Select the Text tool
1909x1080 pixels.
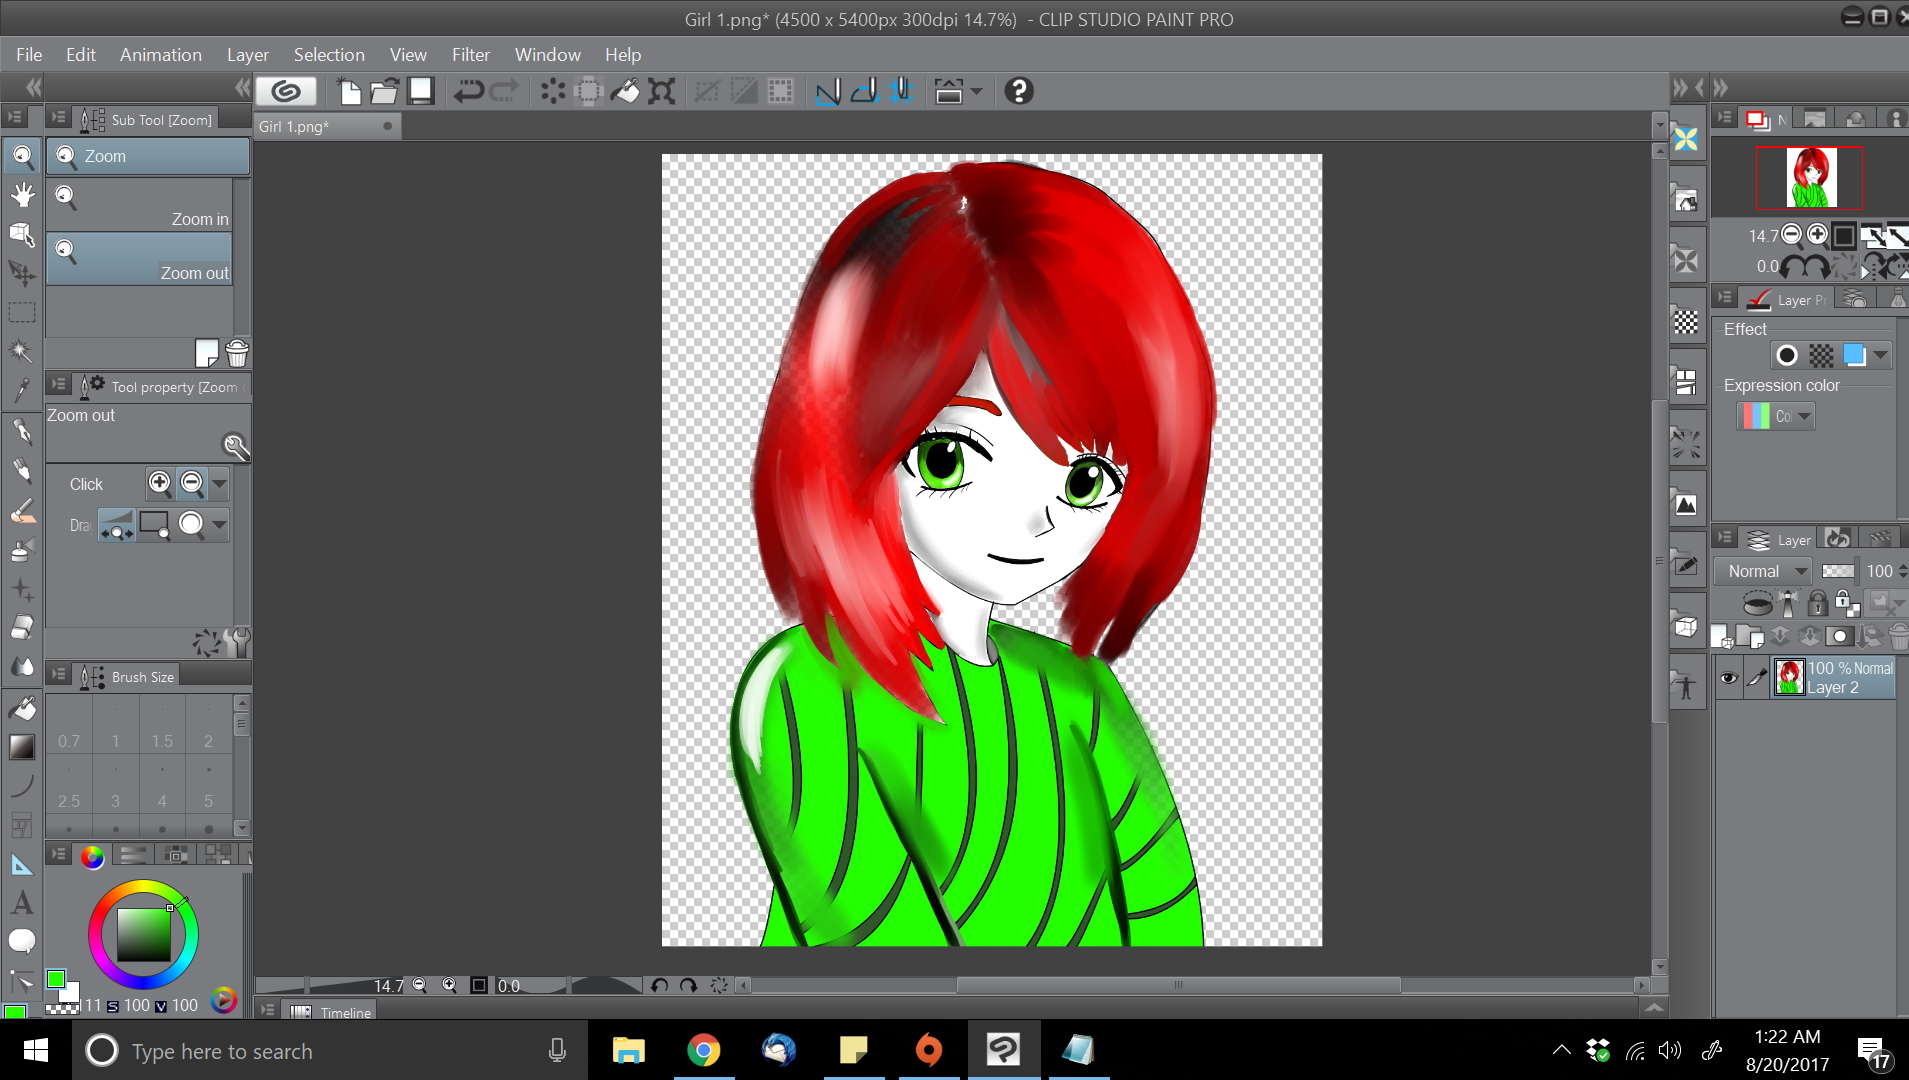click(x=22, y=903)
